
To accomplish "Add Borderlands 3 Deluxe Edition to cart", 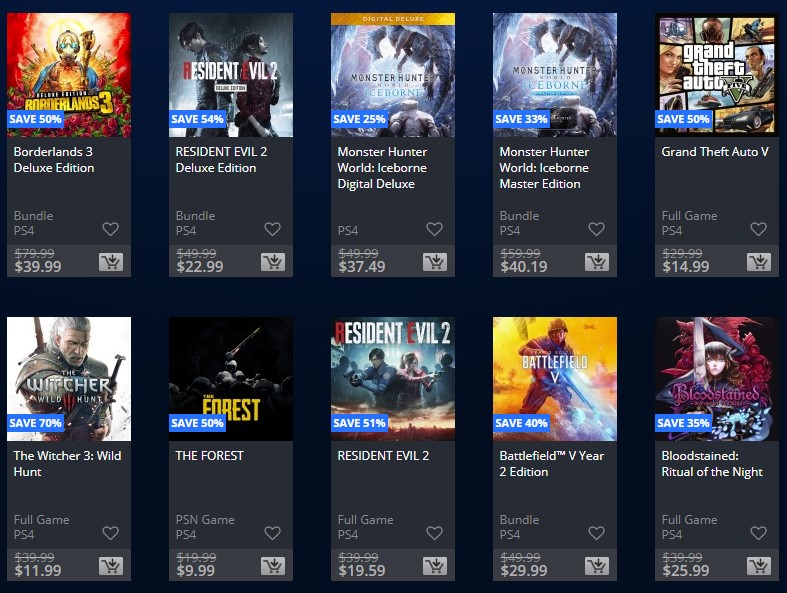I will pyautogui.click(x=111, y=262).
